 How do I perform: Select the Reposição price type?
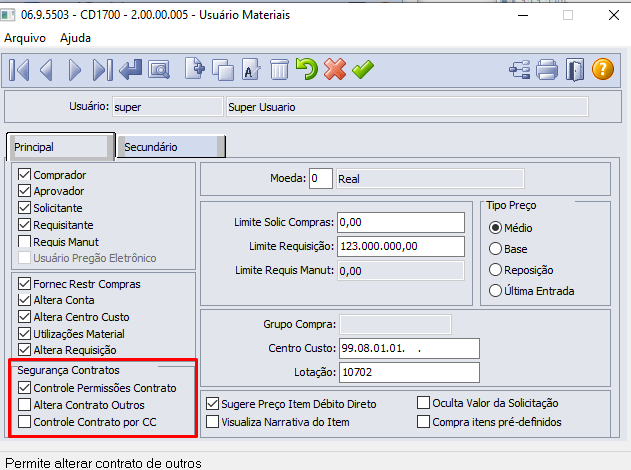coord(495,270)
